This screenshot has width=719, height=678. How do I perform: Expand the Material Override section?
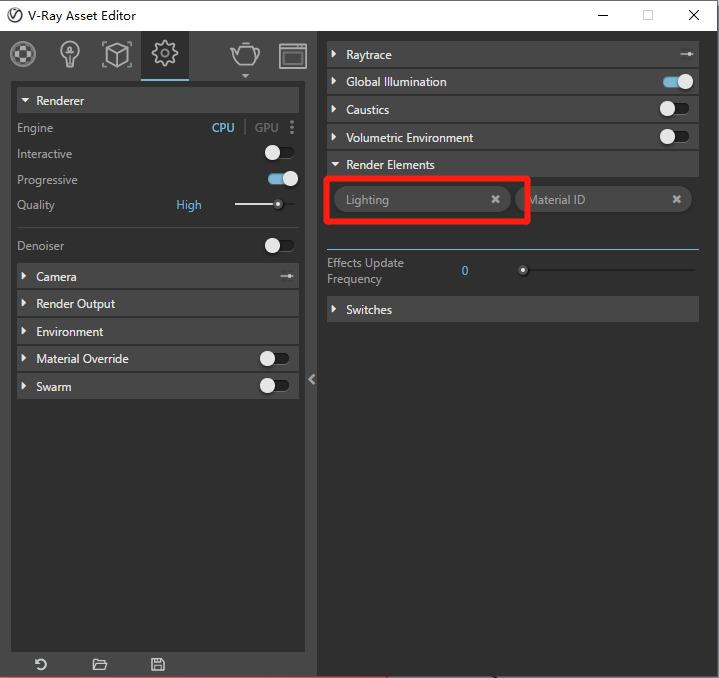coord(158,358)
